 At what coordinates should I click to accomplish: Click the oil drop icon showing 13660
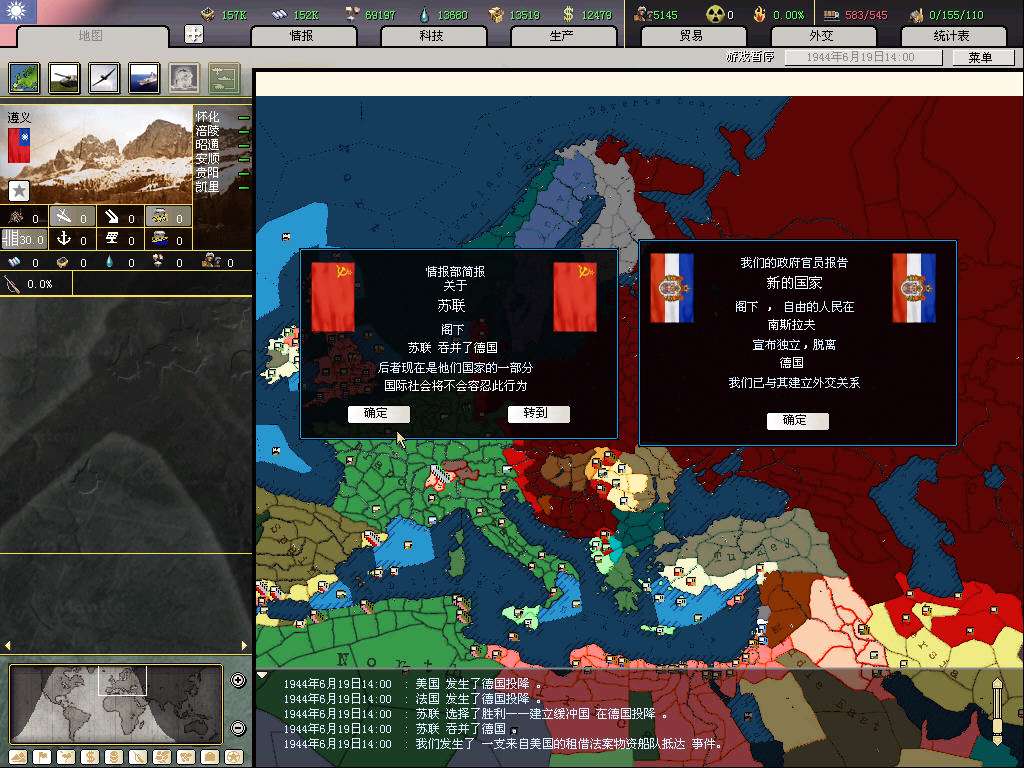coord(424,14)
